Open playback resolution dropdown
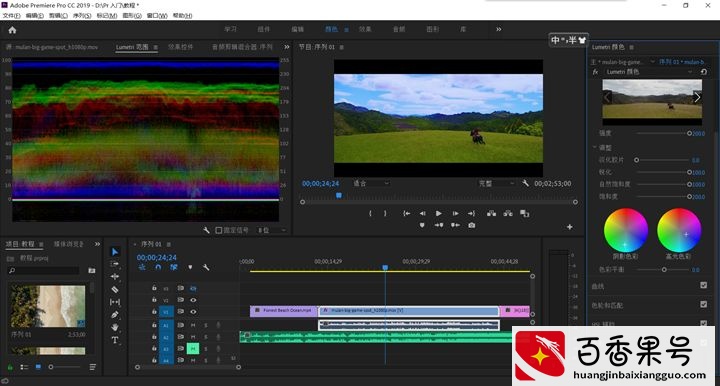Viewport: 720px width, 386px height. click(x=496, y=183)
